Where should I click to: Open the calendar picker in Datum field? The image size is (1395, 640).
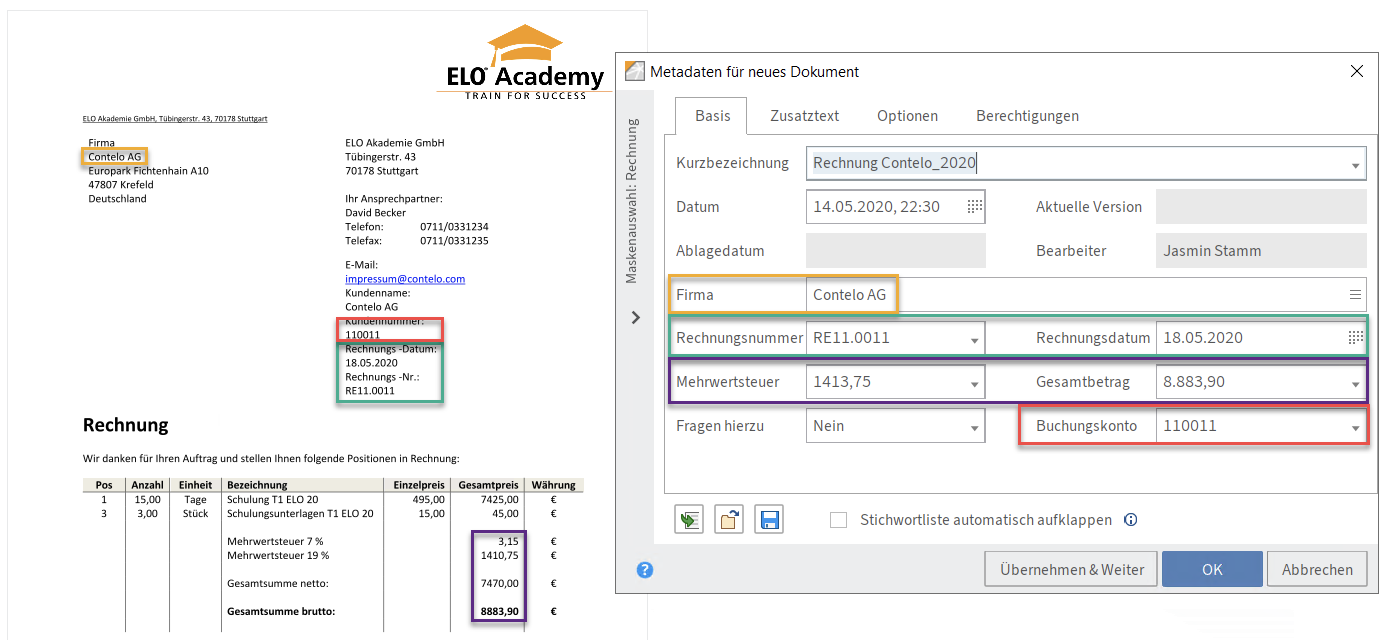click(x=974, y=207)
